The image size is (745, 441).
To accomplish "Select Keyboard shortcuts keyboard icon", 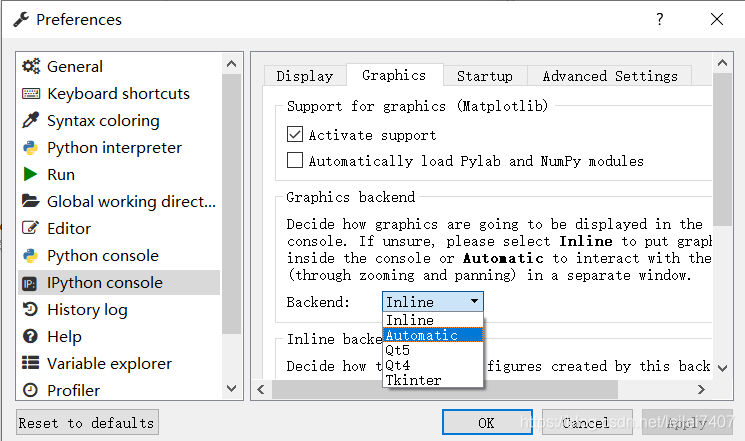I will (x=31, y=94).
